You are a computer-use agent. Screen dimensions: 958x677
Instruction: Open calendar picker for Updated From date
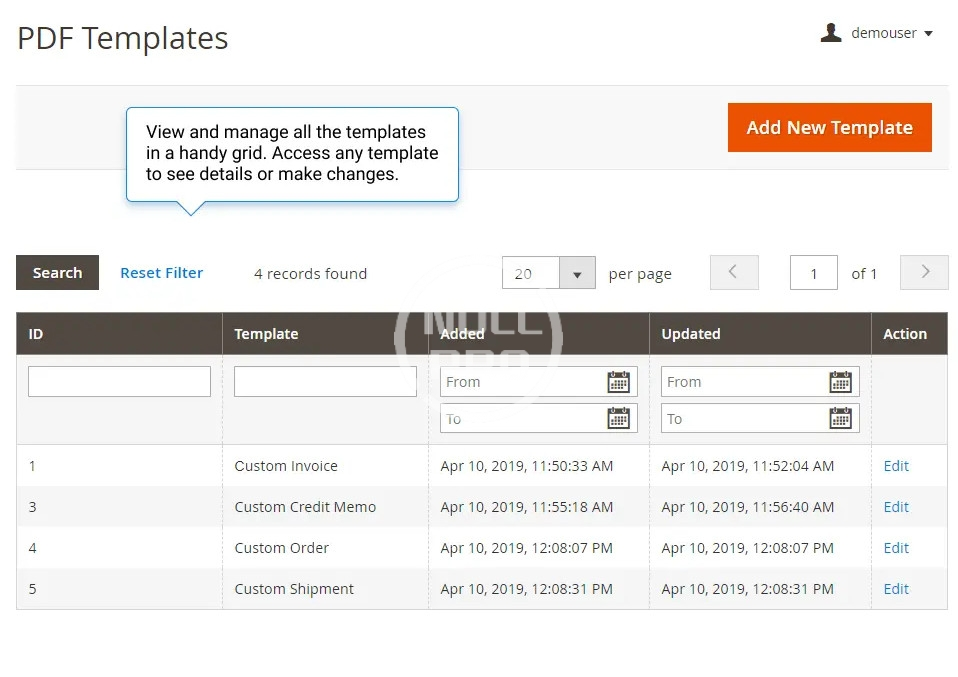[840, 382]
